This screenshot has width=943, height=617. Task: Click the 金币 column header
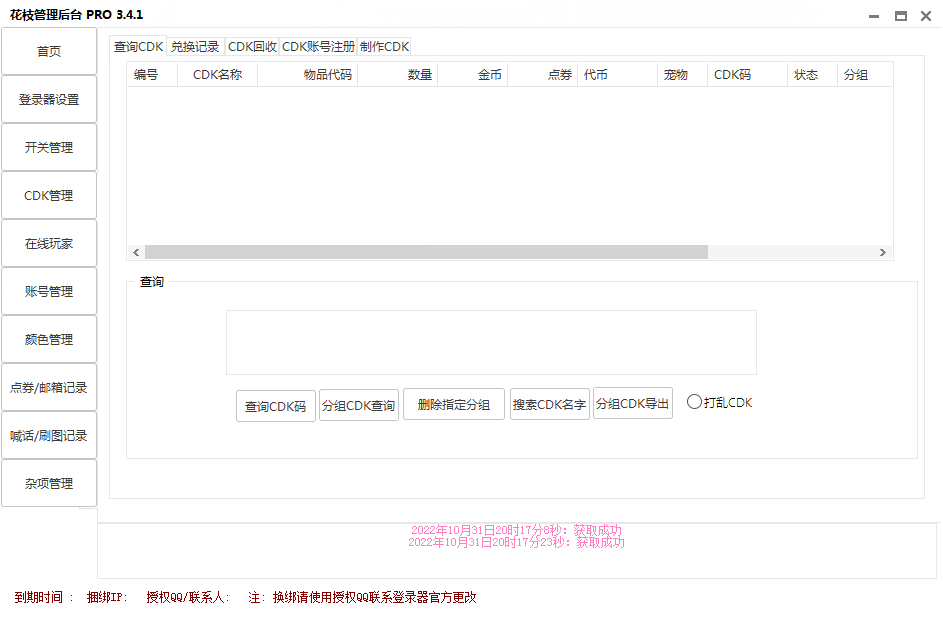click(473, 75)
